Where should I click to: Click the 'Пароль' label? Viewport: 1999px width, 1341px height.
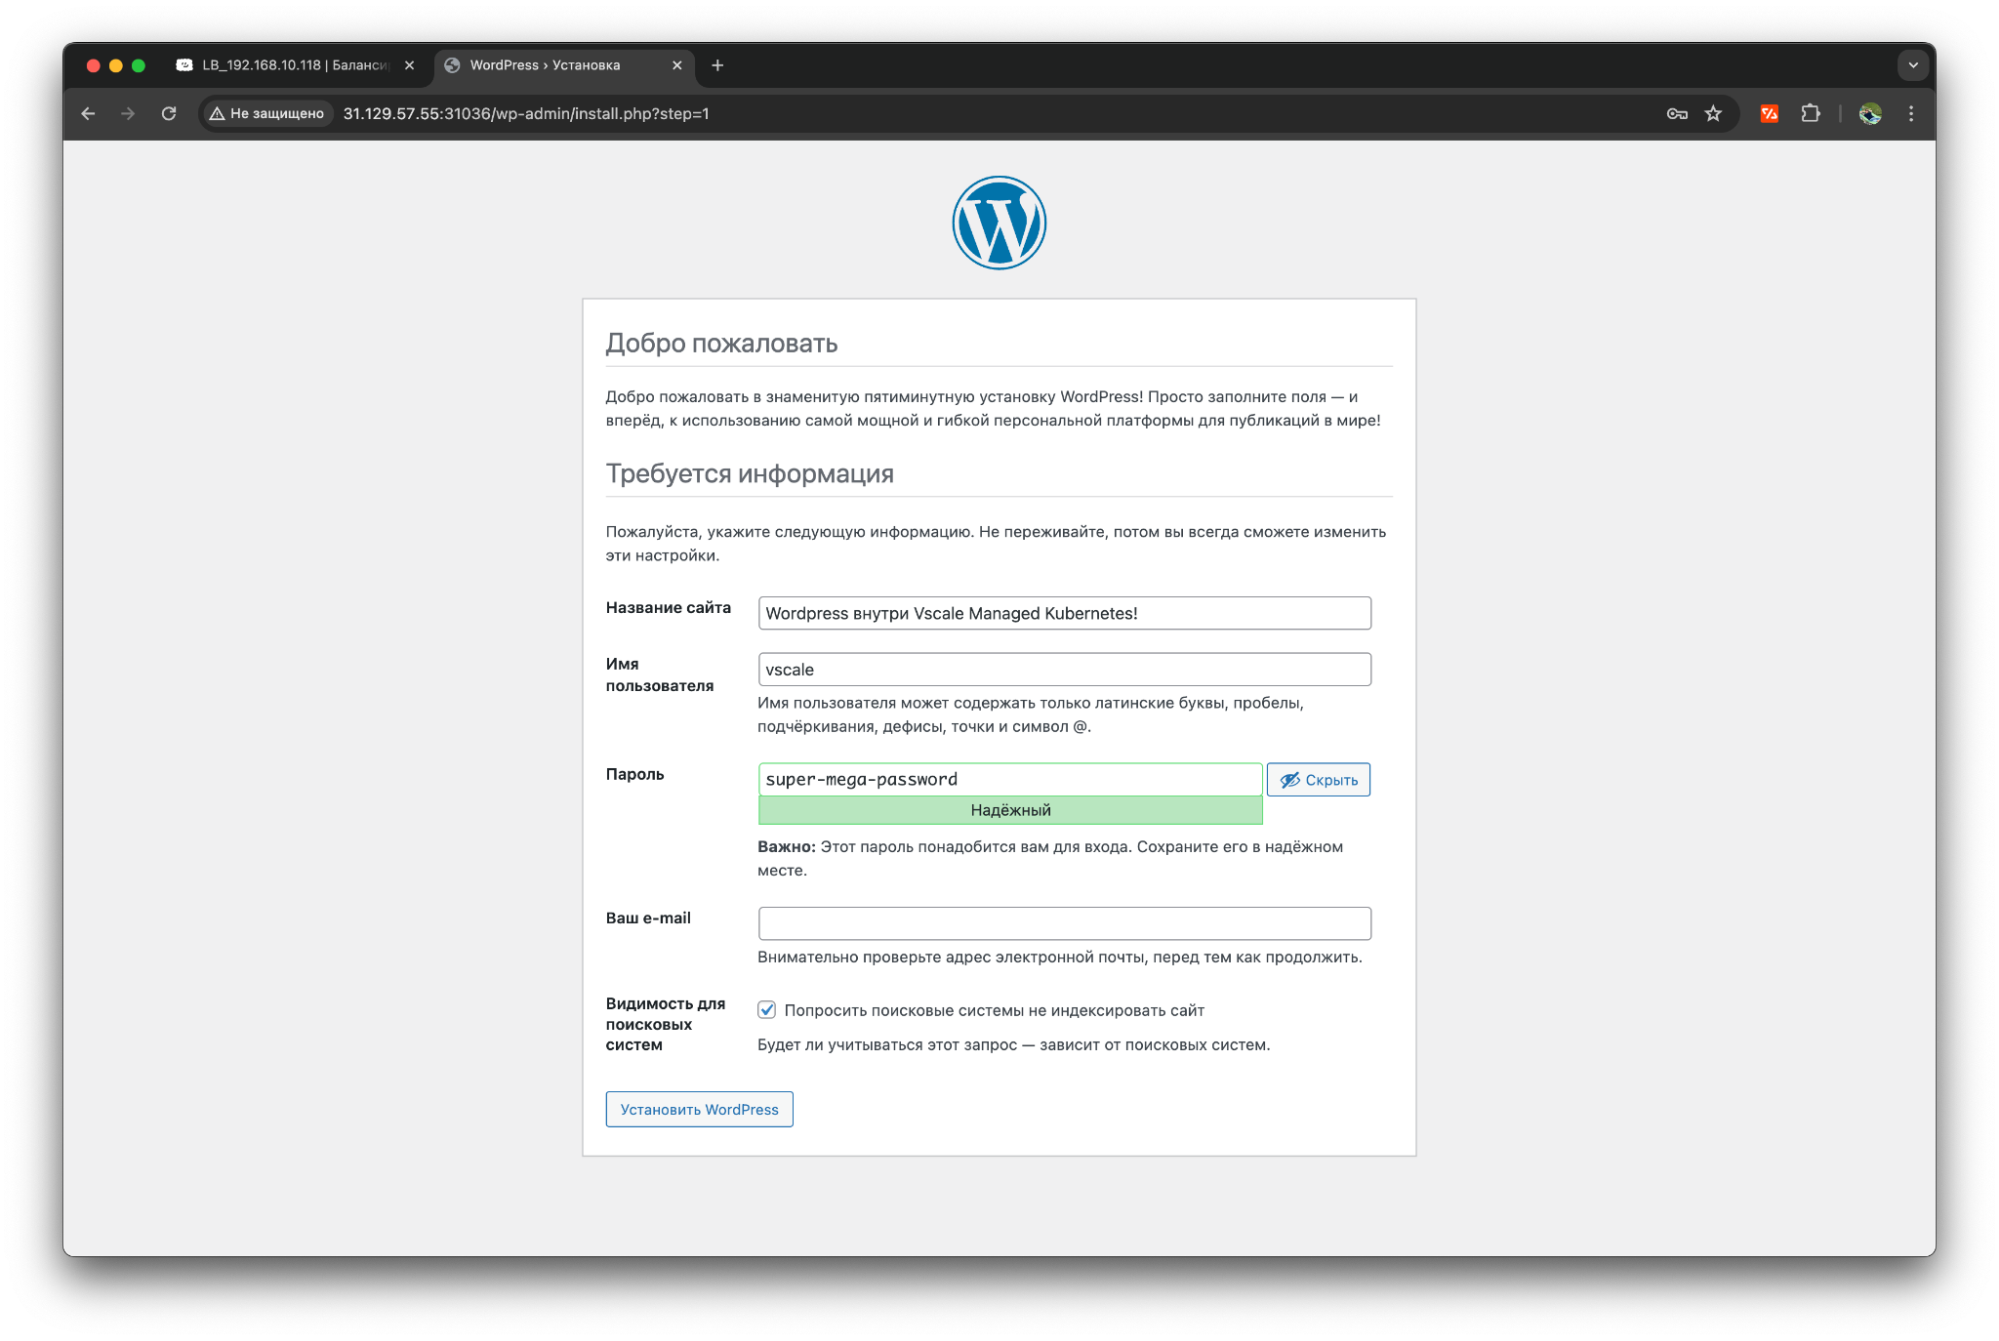(x=634, y=774)
